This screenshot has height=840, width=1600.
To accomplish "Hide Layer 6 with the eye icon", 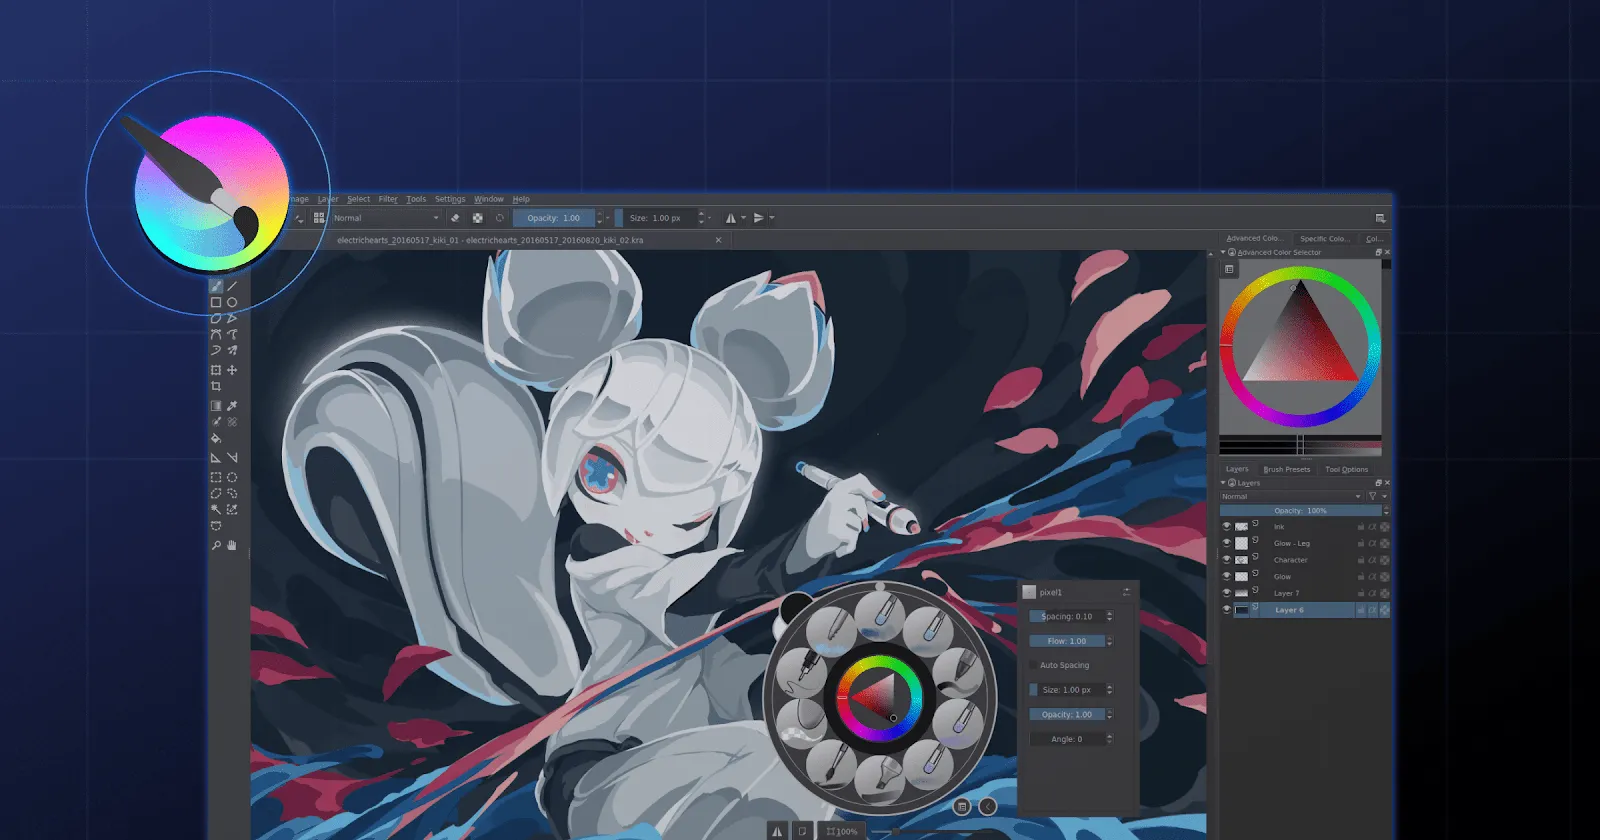I will (1227, 609).
